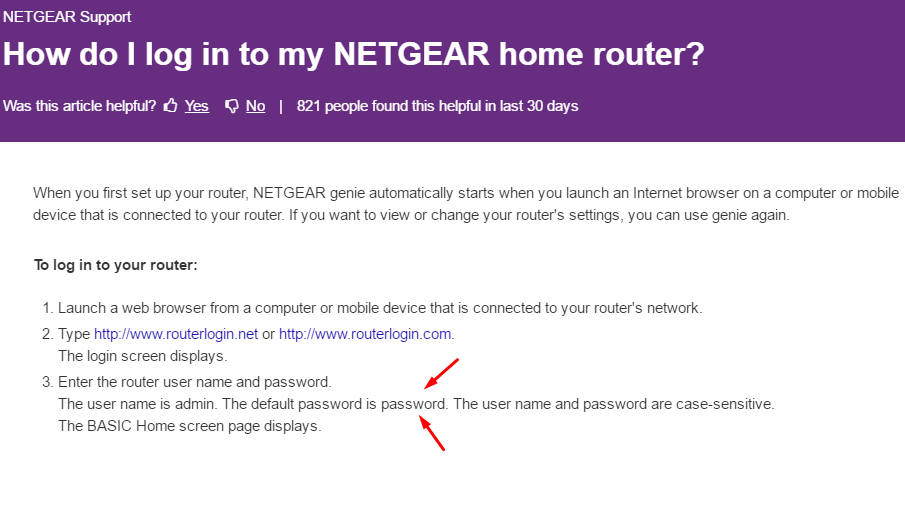
Task: Click the thumbs up icon
Action: point(171,106)
